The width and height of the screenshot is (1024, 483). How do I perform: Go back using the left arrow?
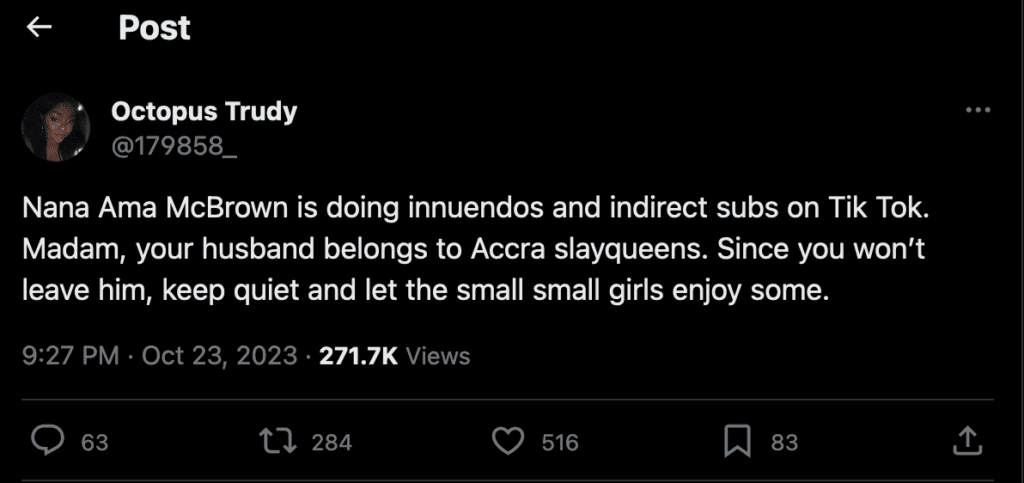coord(39,28)
